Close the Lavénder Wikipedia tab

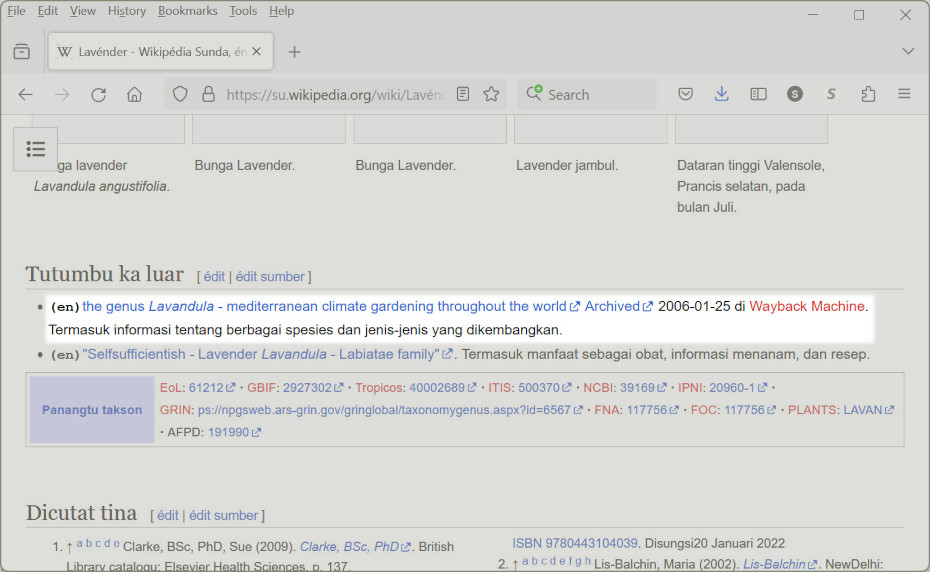point(257,51)
